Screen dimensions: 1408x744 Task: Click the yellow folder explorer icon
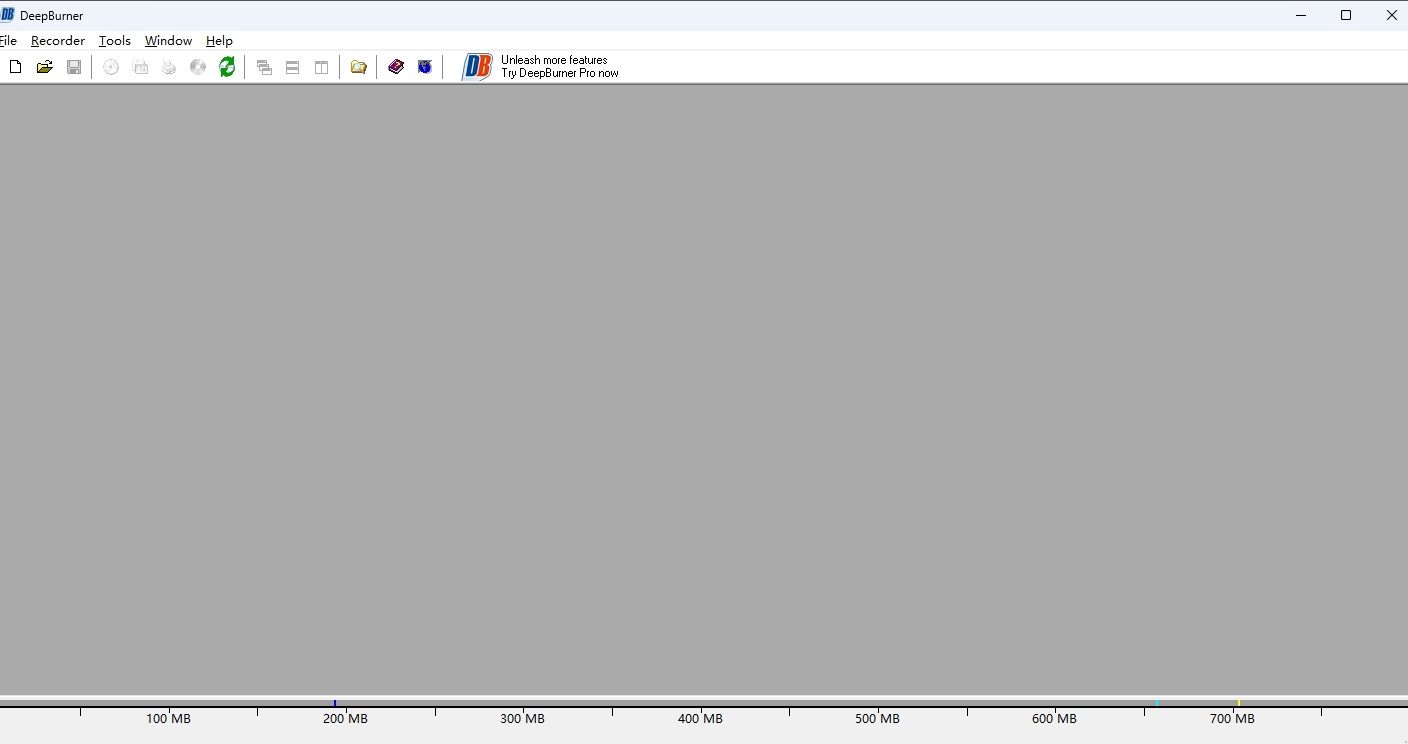[x=358, y=67]
